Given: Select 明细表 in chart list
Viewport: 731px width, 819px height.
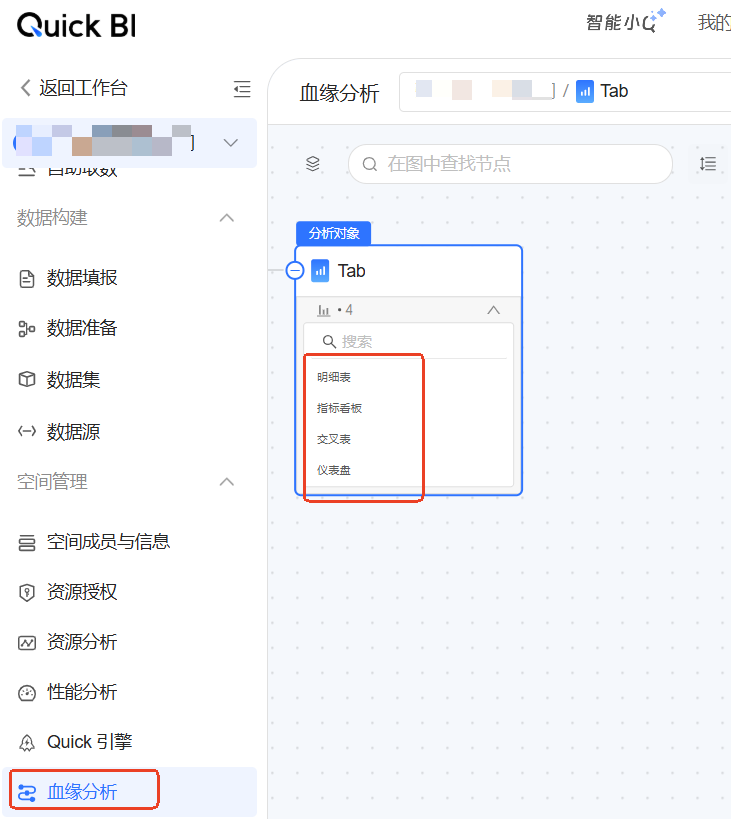Looking at the screenshot, I should pos(334,377).
